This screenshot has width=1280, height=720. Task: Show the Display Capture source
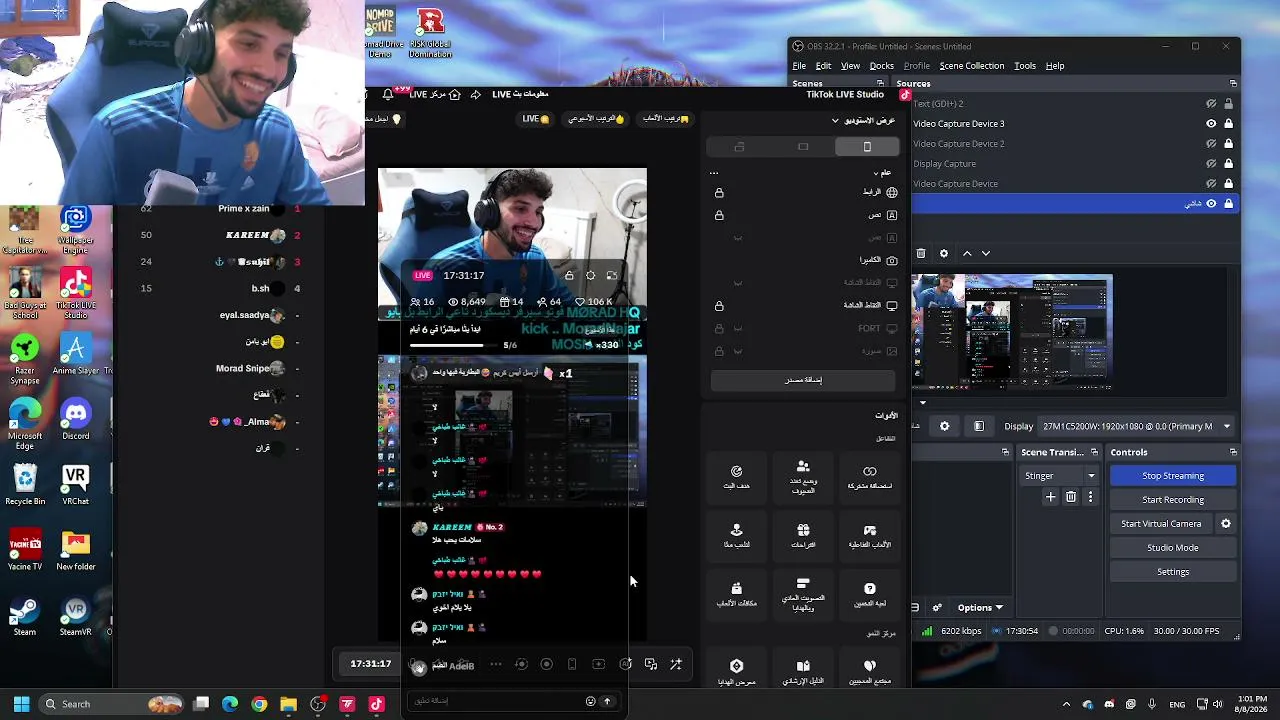click(x=1211, y=164)
